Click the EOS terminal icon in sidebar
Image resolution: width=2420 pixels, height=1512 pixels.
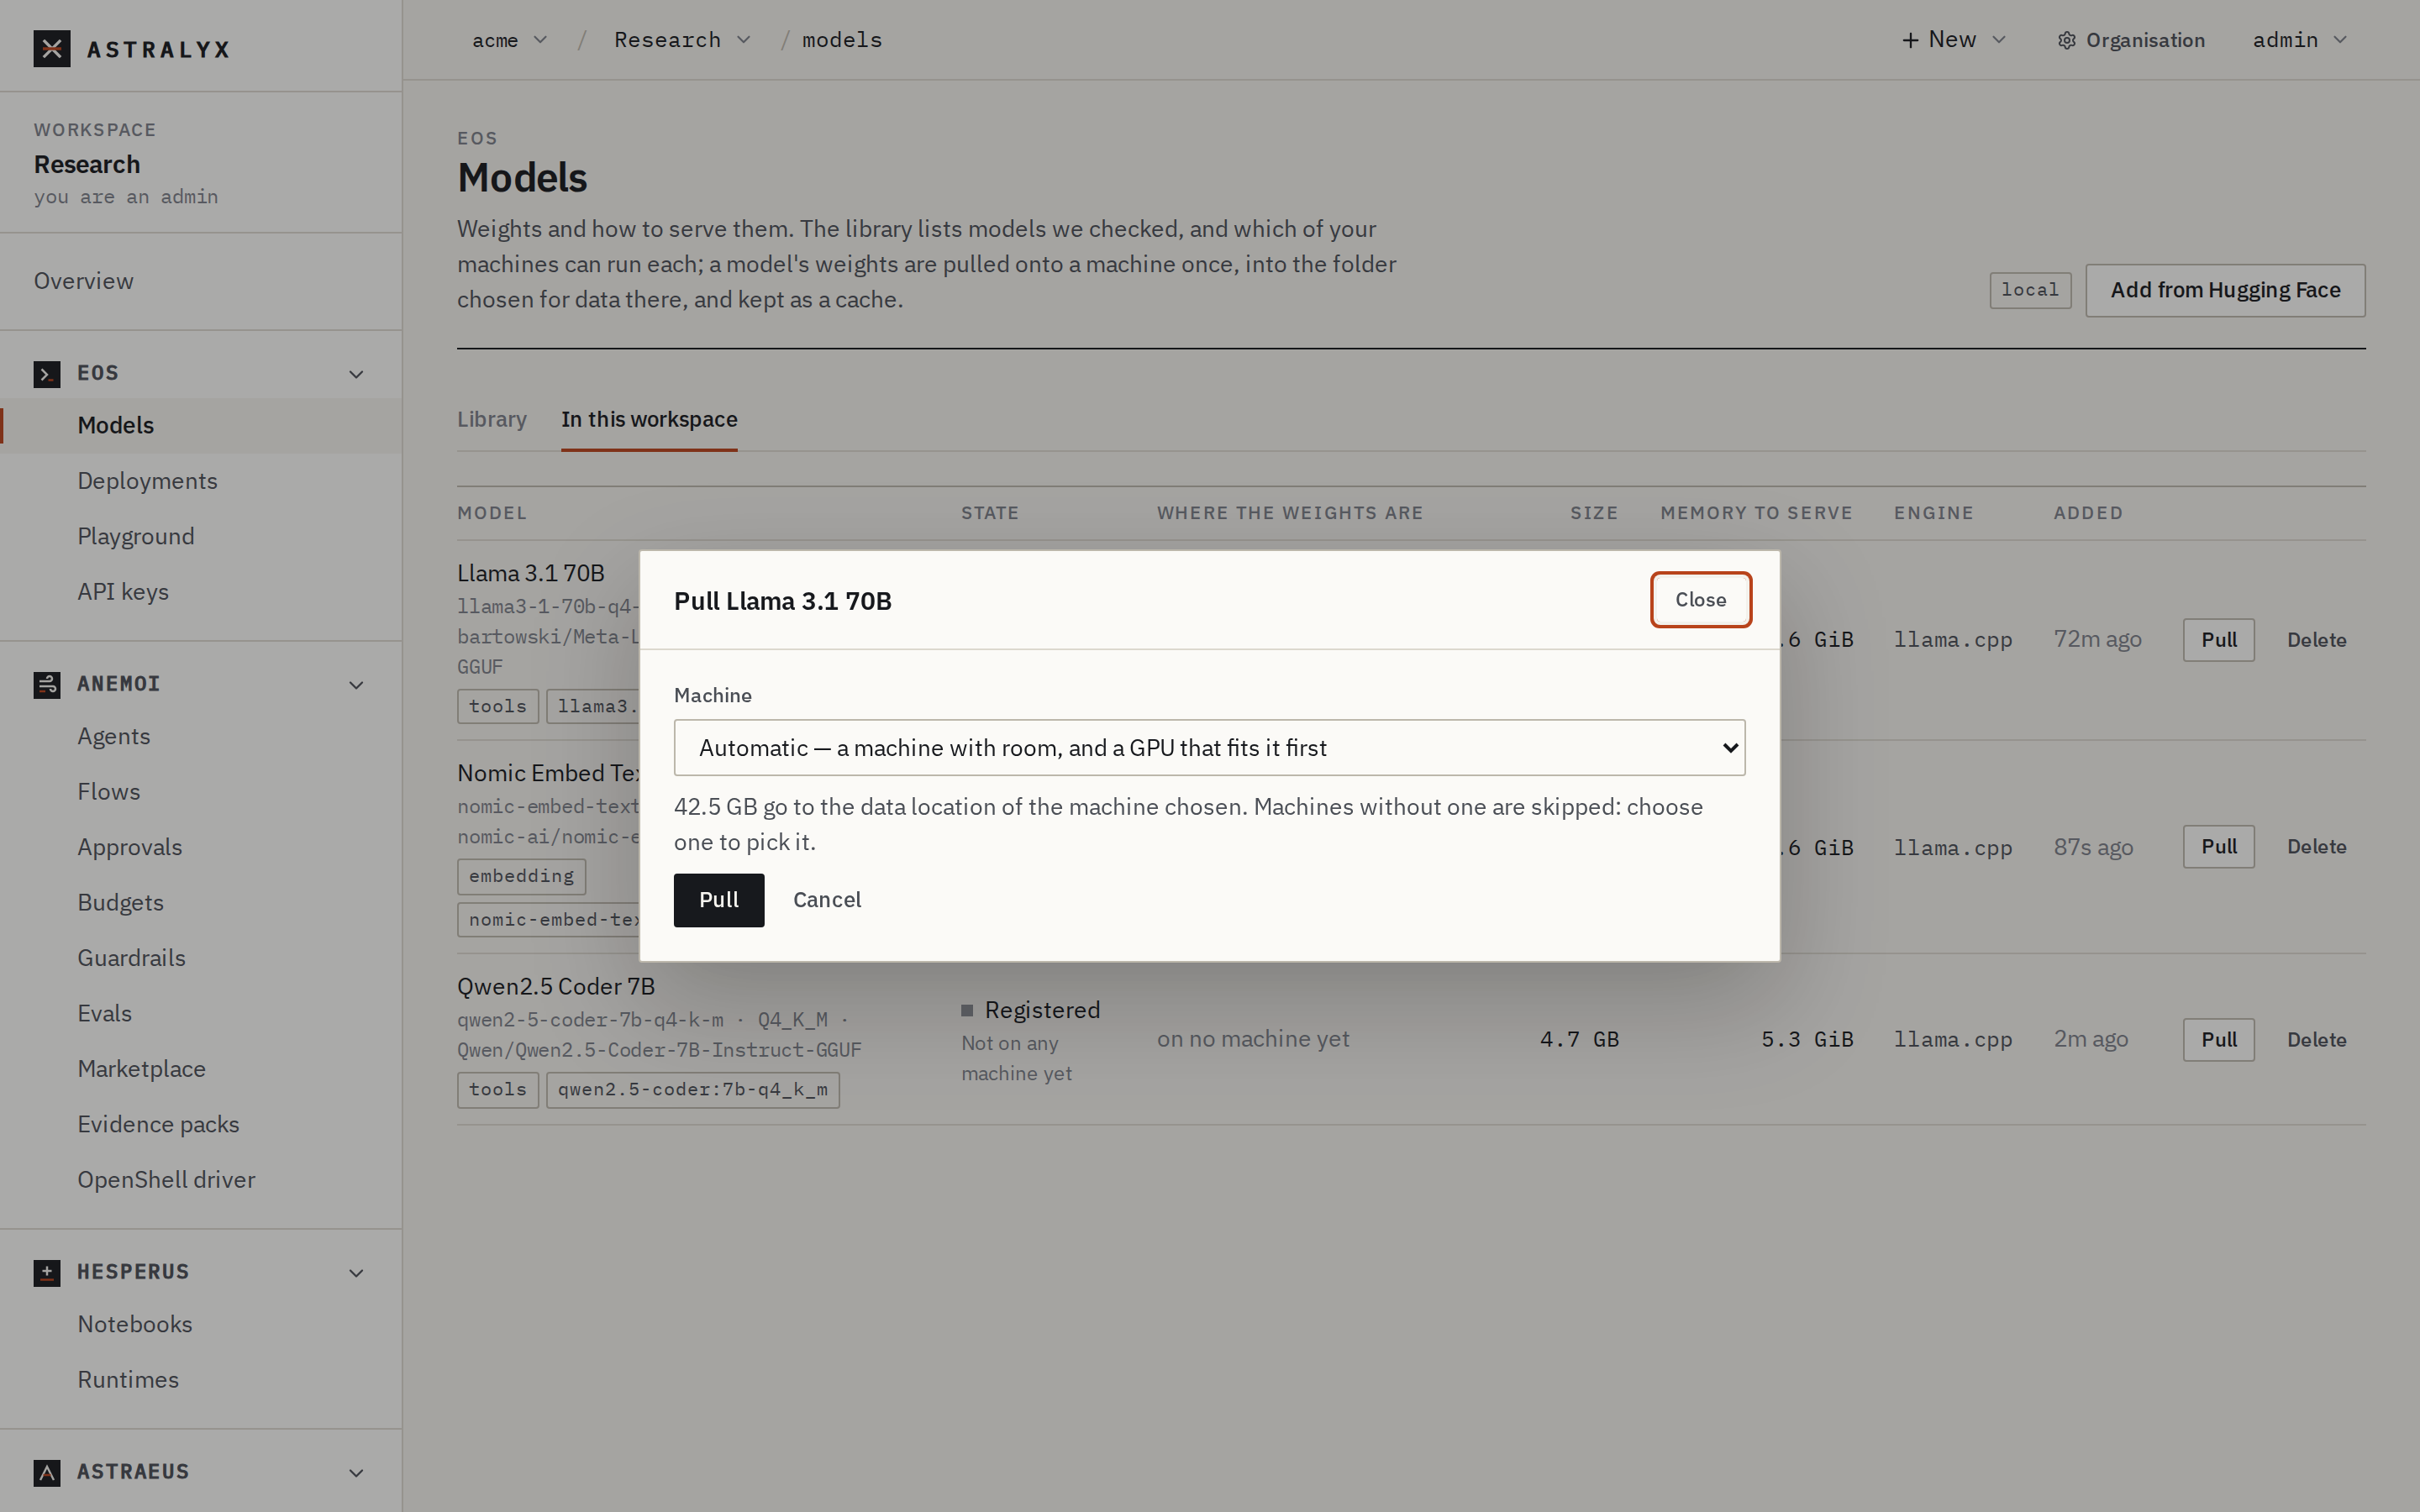coord(47,374)
